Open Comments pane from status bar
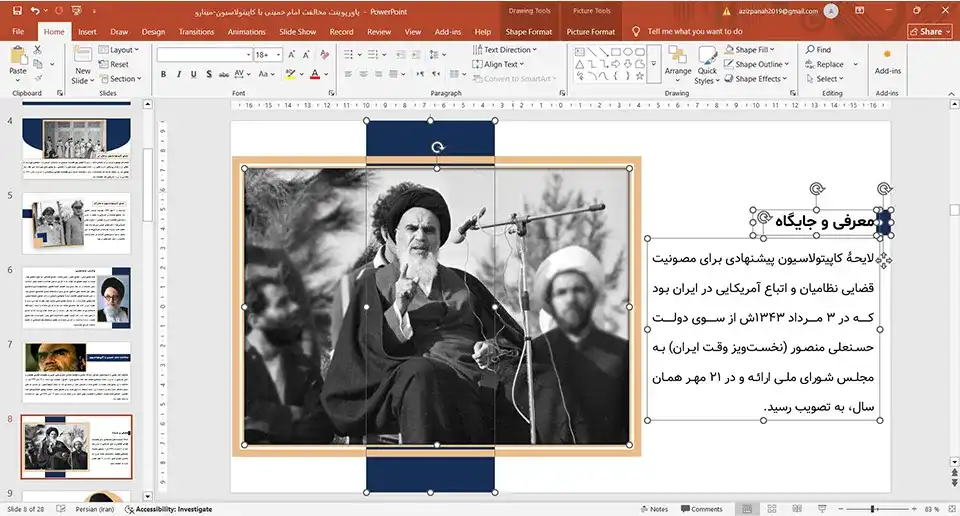This screenshot has height=516, width=960. [702, 509]
